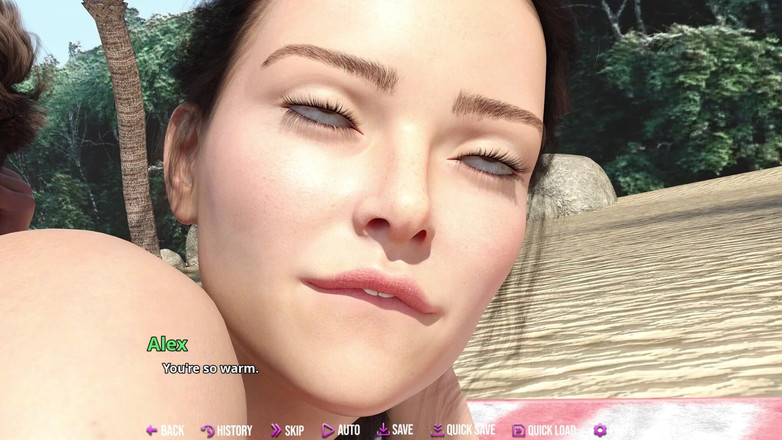Click the dialogue line "You're so warm."
Screen dimensions: 782x440
click(210, 368)
